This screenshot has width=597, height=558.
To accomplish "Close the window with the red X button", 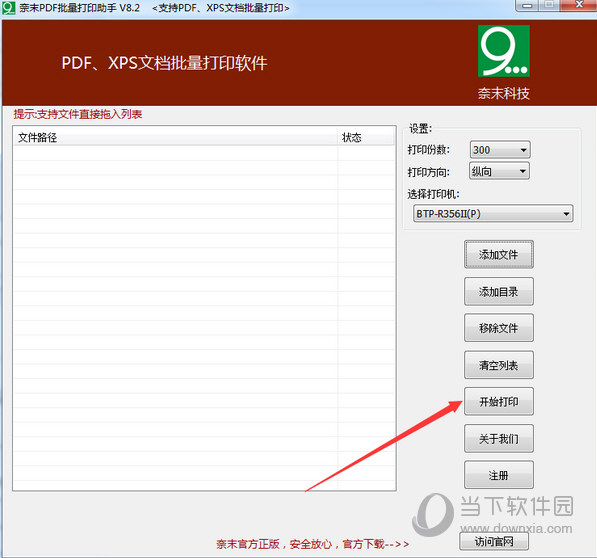I will point(579,5).
